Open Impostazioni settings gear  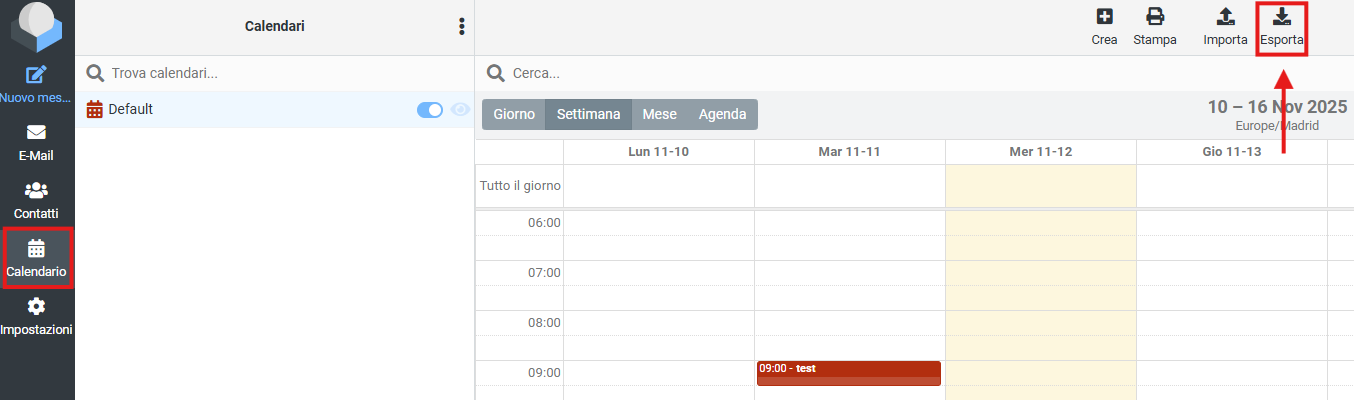click(37, 306)
